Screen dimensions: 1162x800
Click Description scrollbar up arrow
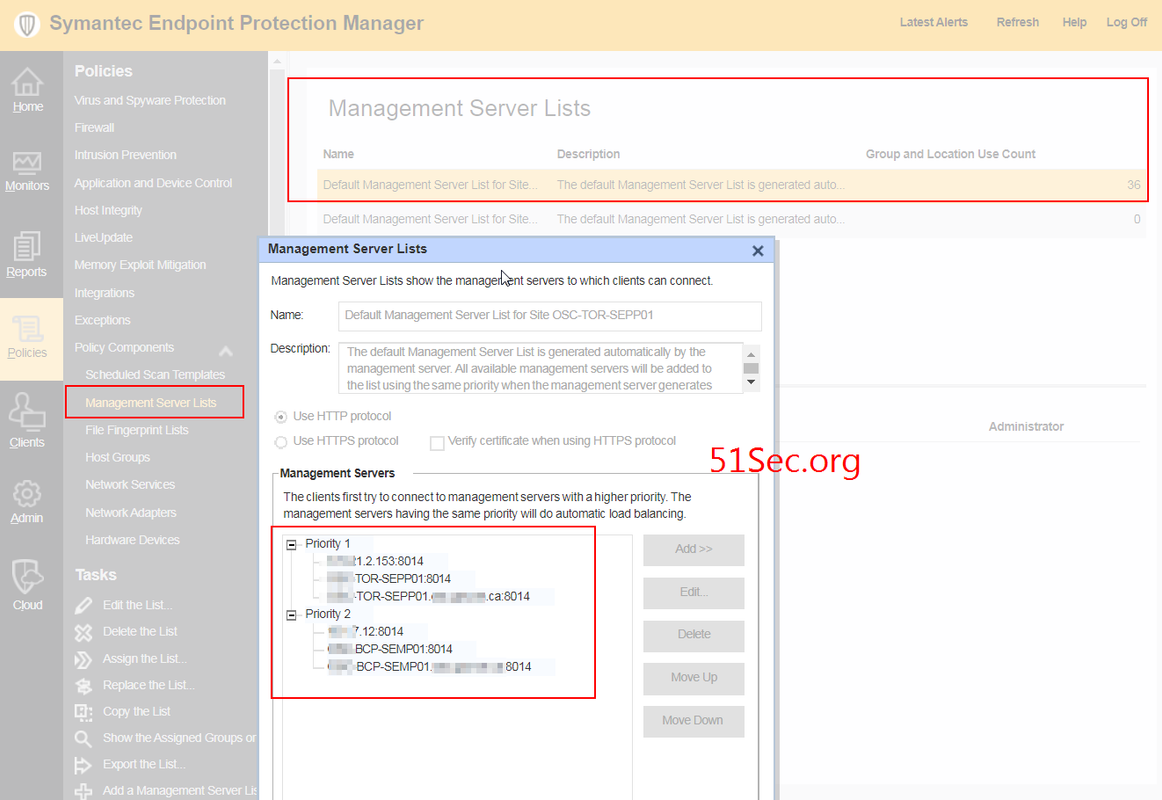(751, 354)
